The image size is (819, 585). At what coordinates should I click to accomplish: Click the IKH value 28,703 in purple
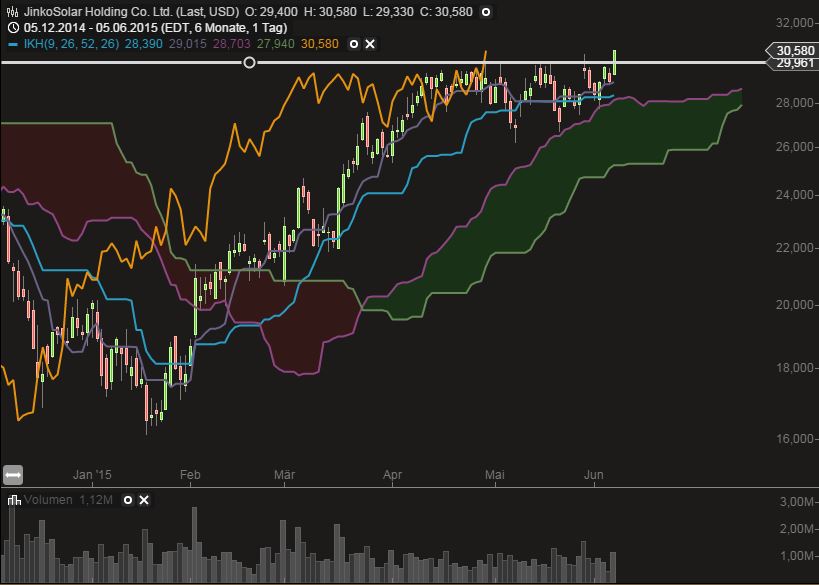(x=231, y=44)
